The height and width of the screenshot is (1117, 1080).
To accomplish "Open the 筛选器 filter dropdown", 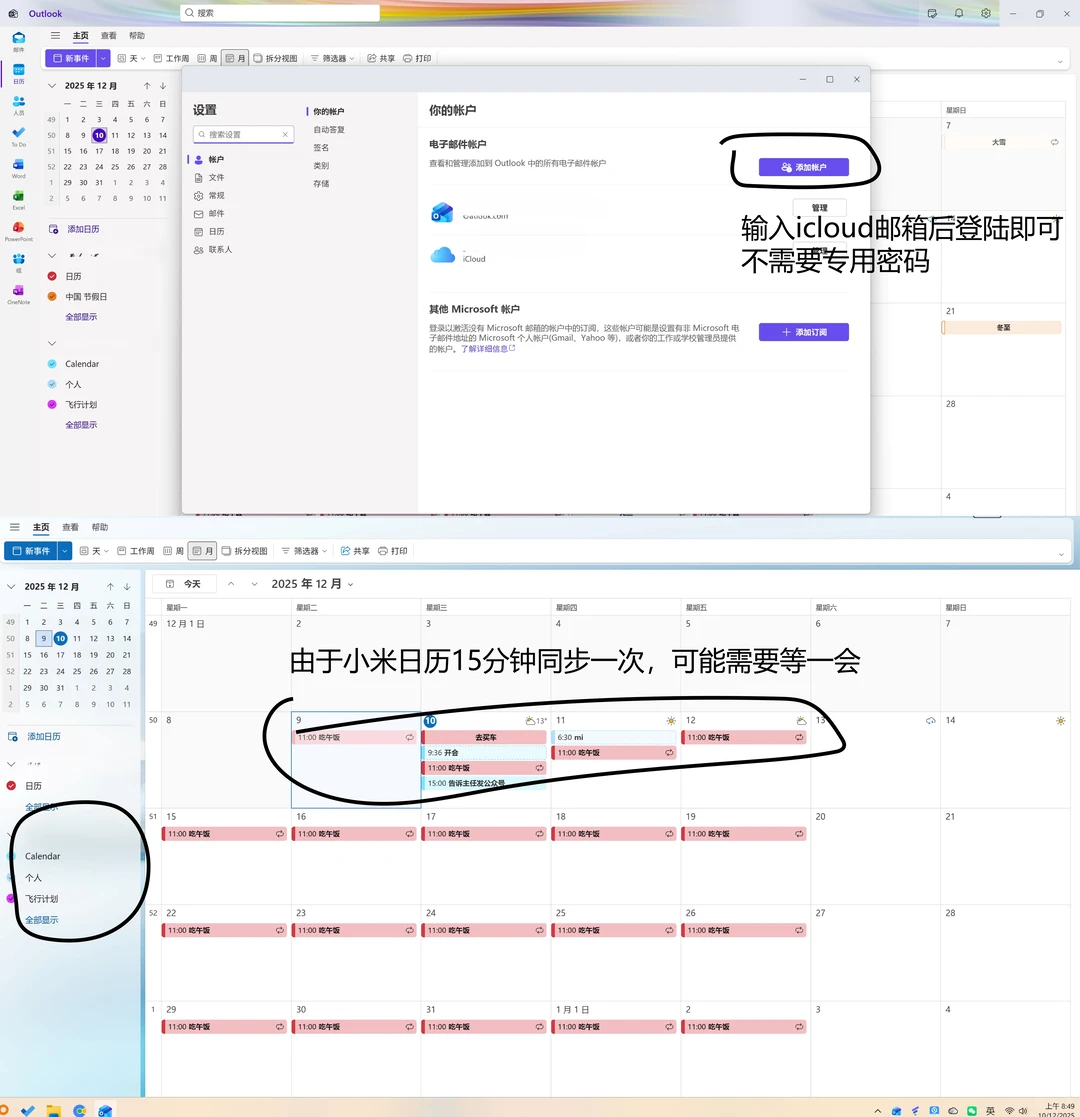I will click(x=303, y=551).
